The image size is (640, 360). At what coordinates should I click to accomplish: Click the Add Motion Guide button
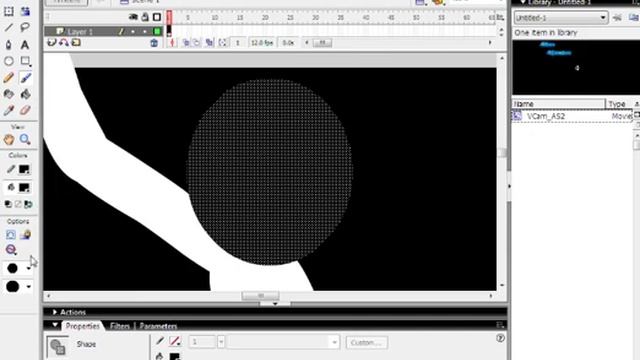click(x=64, y=42)
